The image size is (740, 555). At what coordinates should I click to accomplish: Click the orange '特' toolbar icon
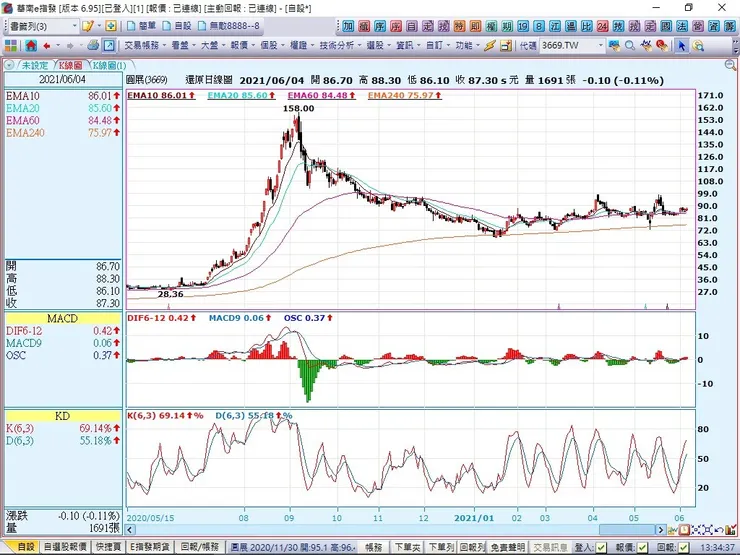click(460, 26)
